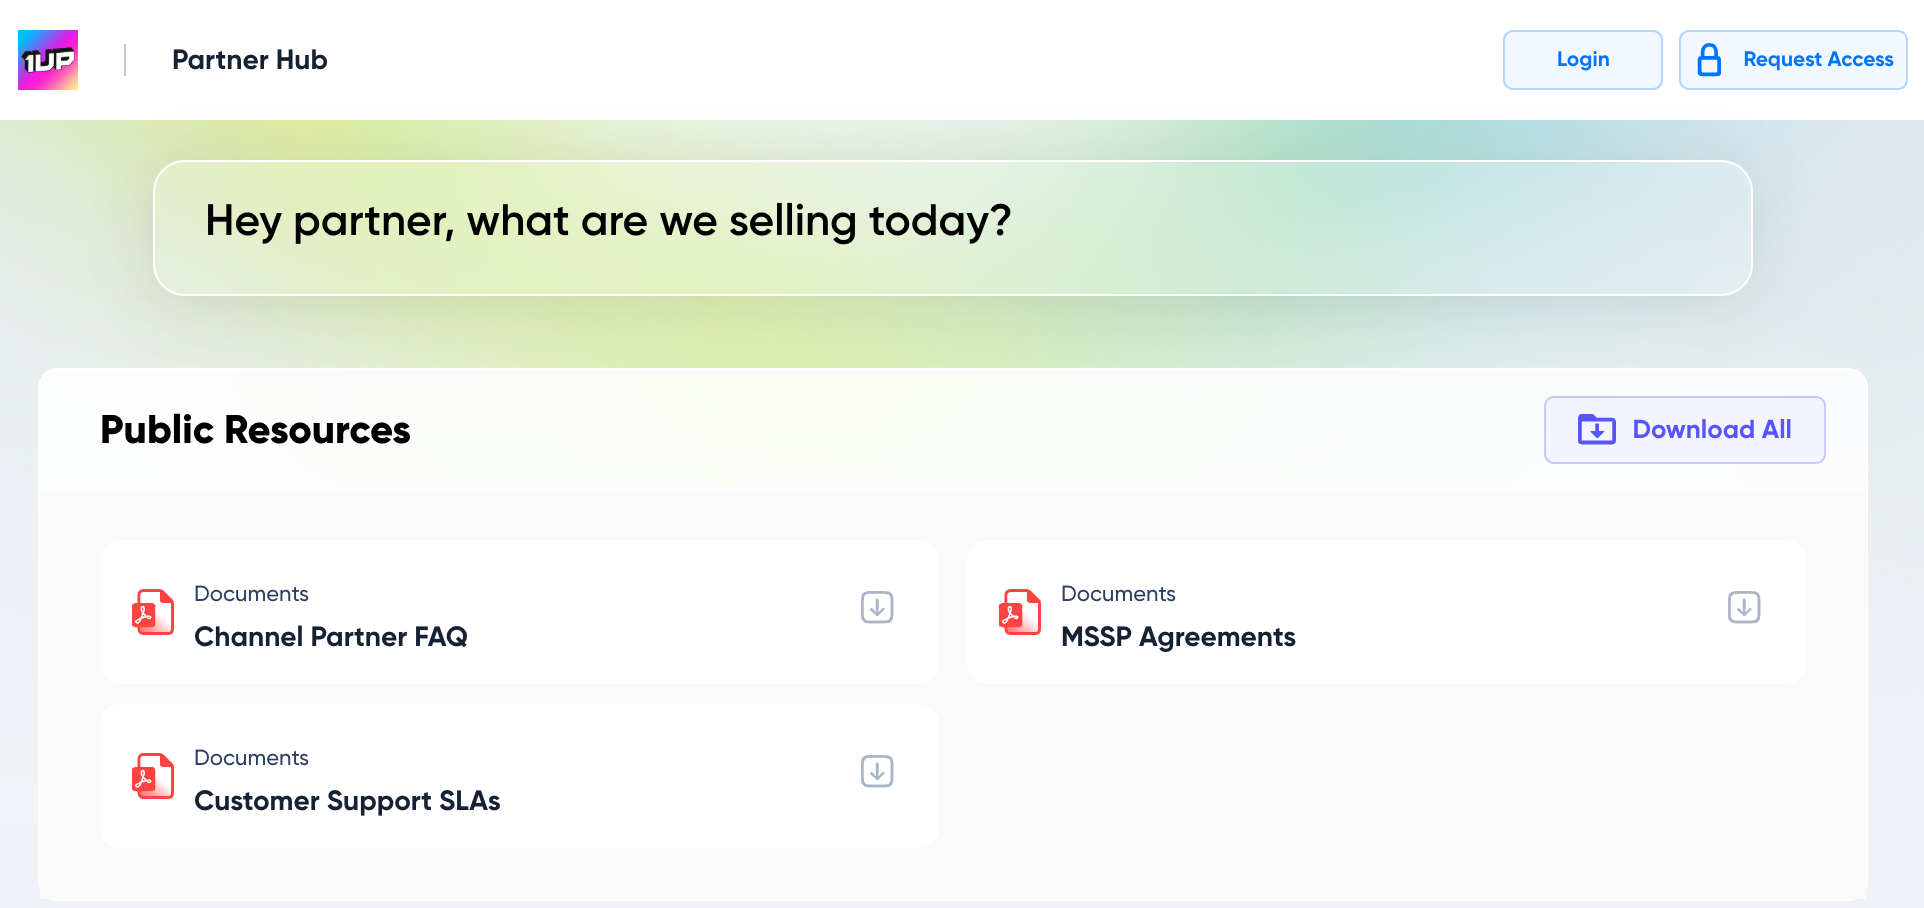This screenshot has height=908, width=1924.
Task: Click the Download All text
Action: click(x=1711, y=430)
